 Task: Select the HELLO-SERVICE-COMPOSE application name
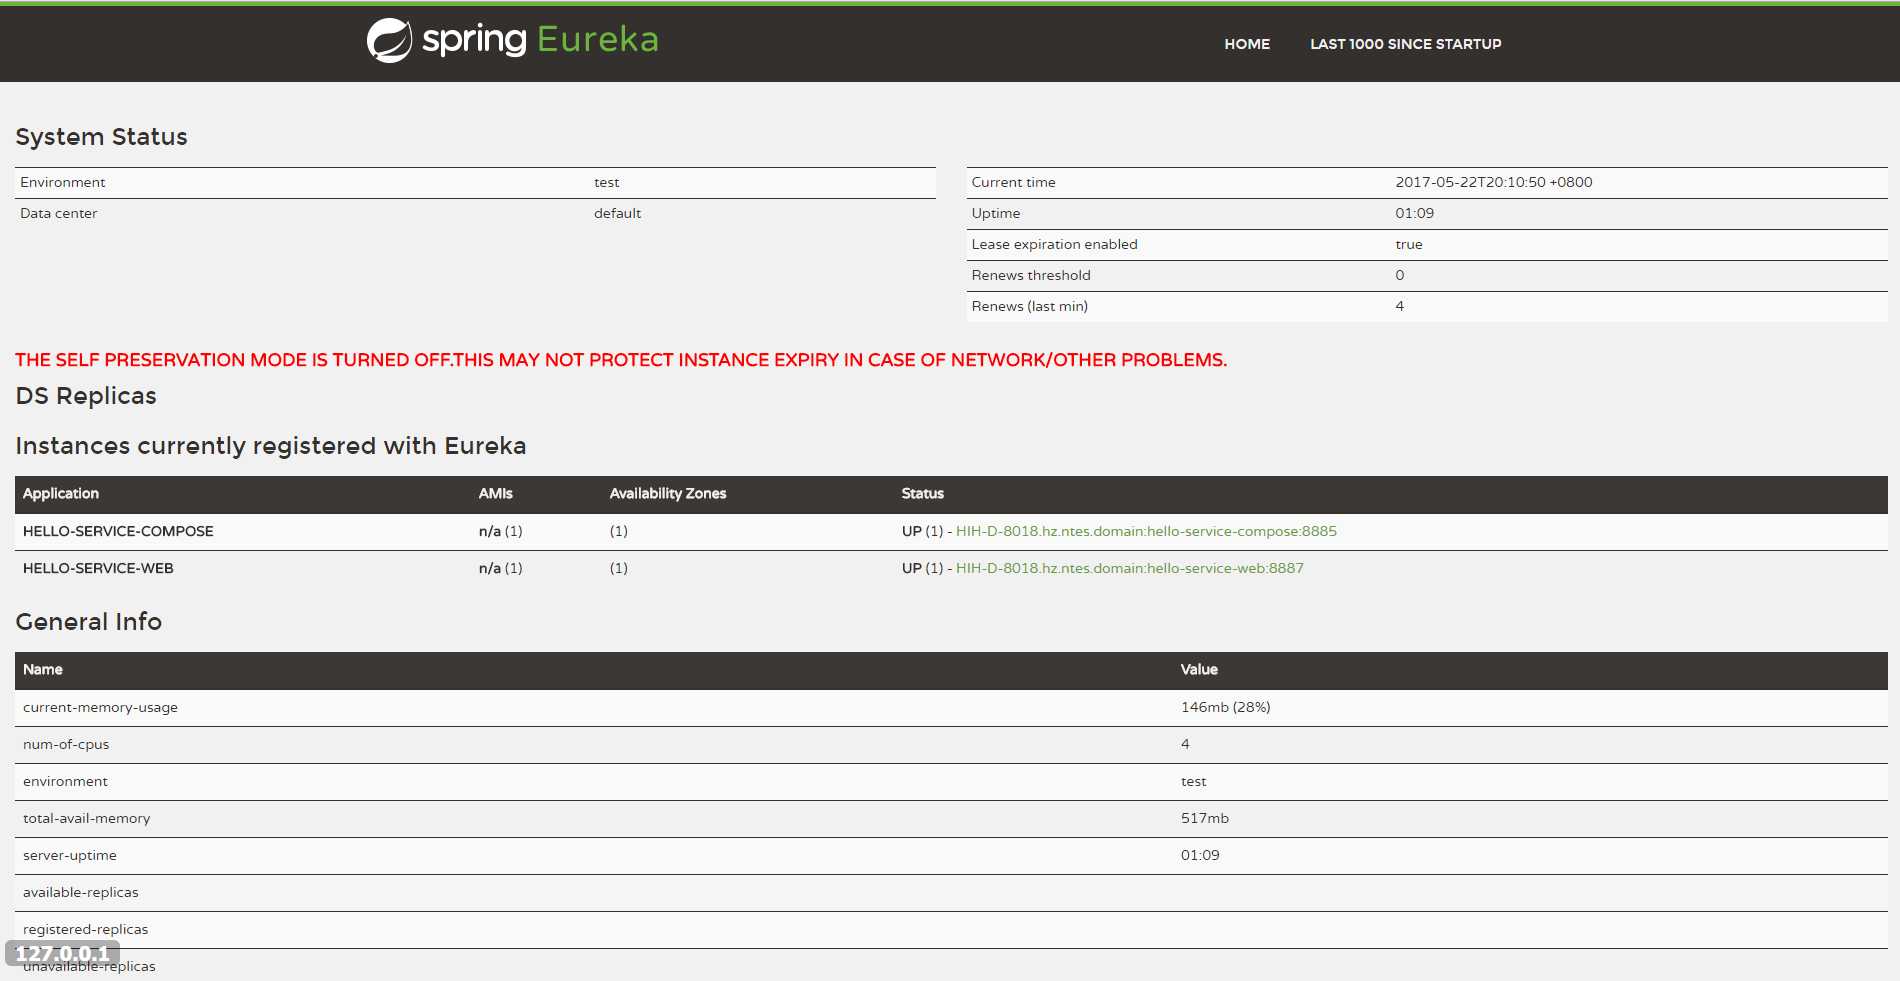tap(118, 531)
